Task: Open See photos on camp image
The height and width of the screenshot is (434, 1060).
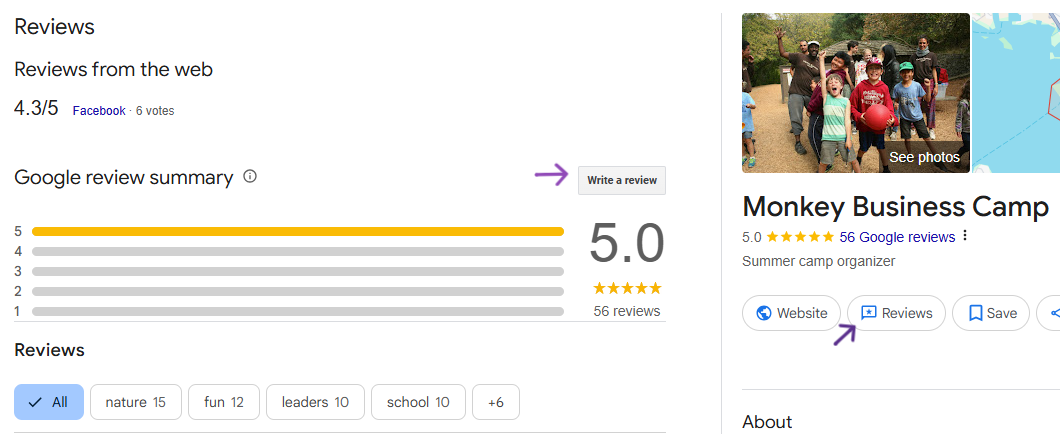Action: coord(924,157)
